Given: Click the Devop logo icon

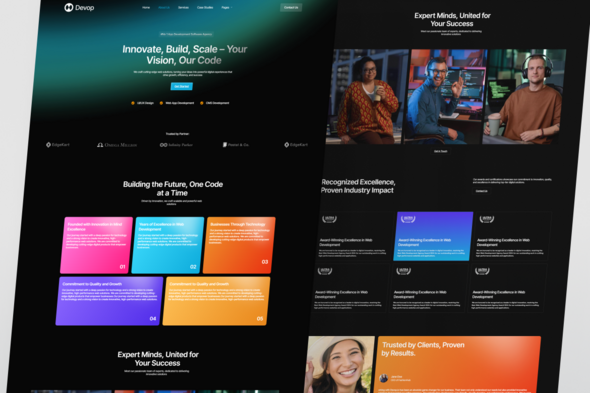Looking at the screenshot, I should click(x=68, y=8).
